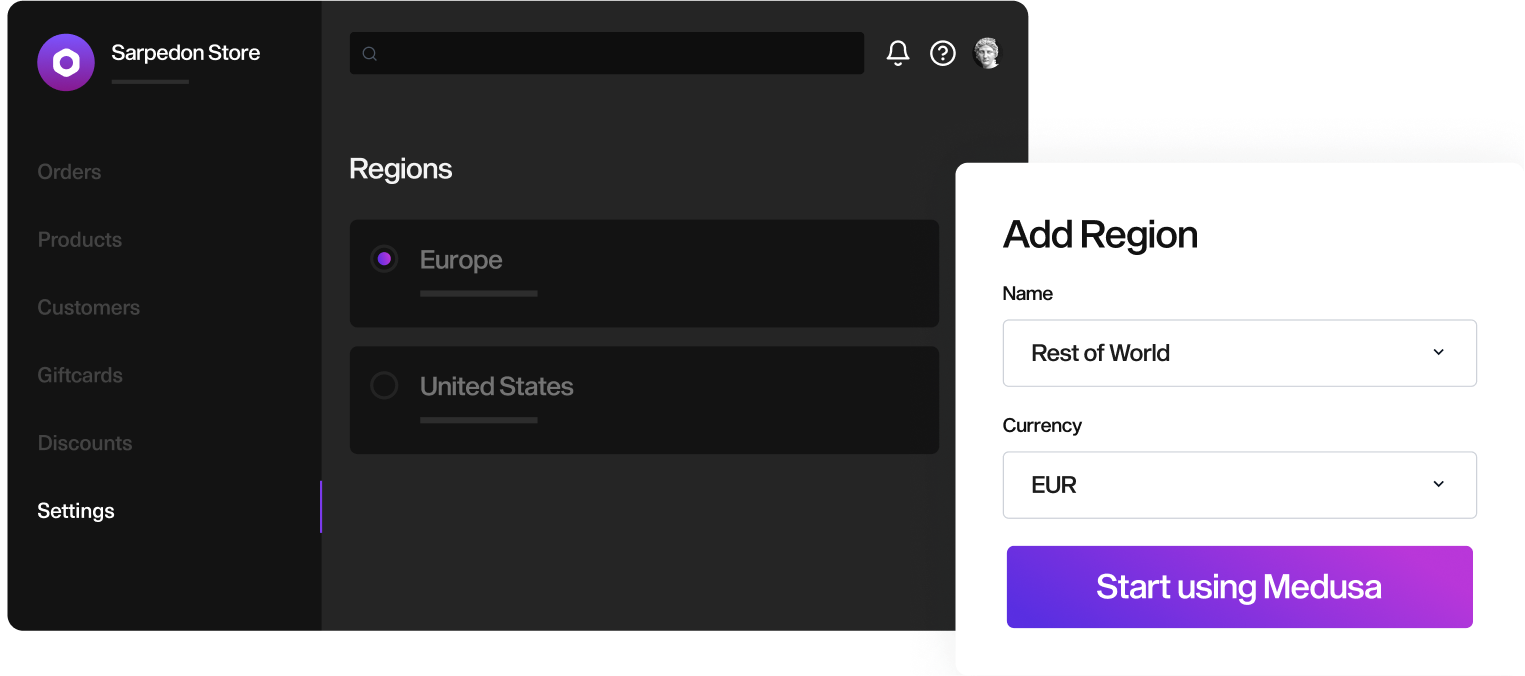
Task: Click the Start using Medusa button
Action: point(1240,587)
